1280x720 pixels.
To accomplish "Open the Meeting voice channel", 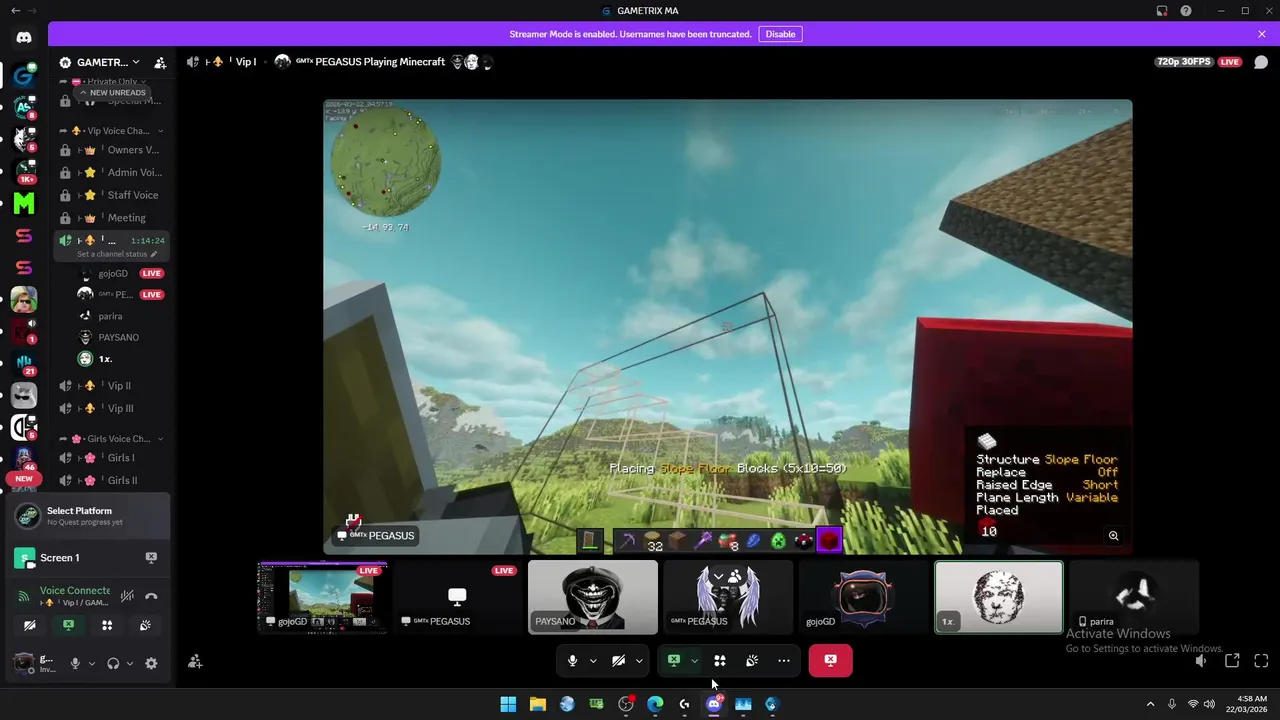I will [111, 218].
